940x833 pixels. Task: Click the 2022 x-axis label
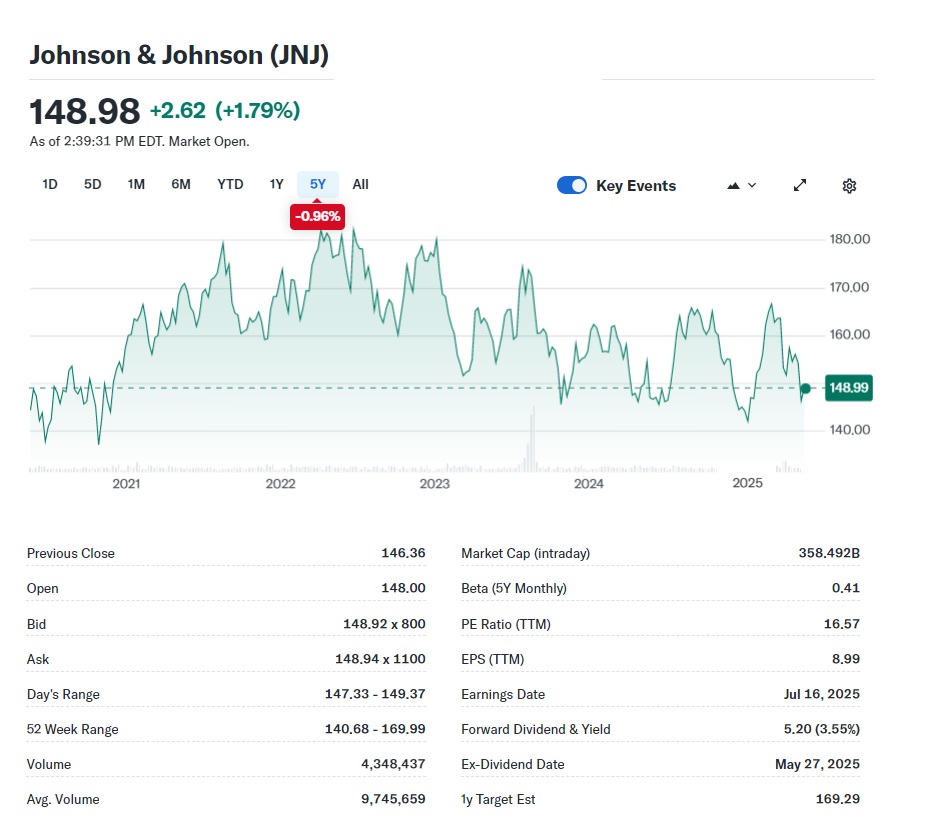[x=281, y=484]
